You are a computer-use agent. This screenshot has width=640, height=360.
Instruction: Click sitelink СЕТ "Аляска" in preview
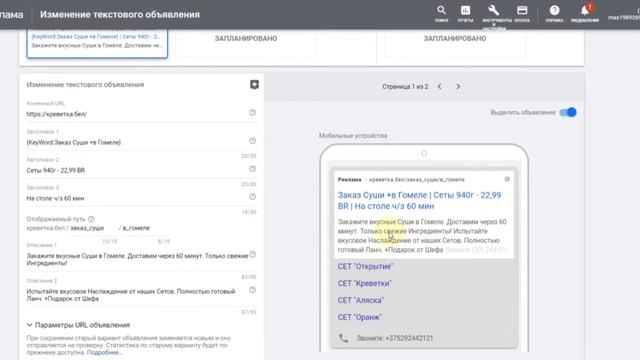[361, 300]
